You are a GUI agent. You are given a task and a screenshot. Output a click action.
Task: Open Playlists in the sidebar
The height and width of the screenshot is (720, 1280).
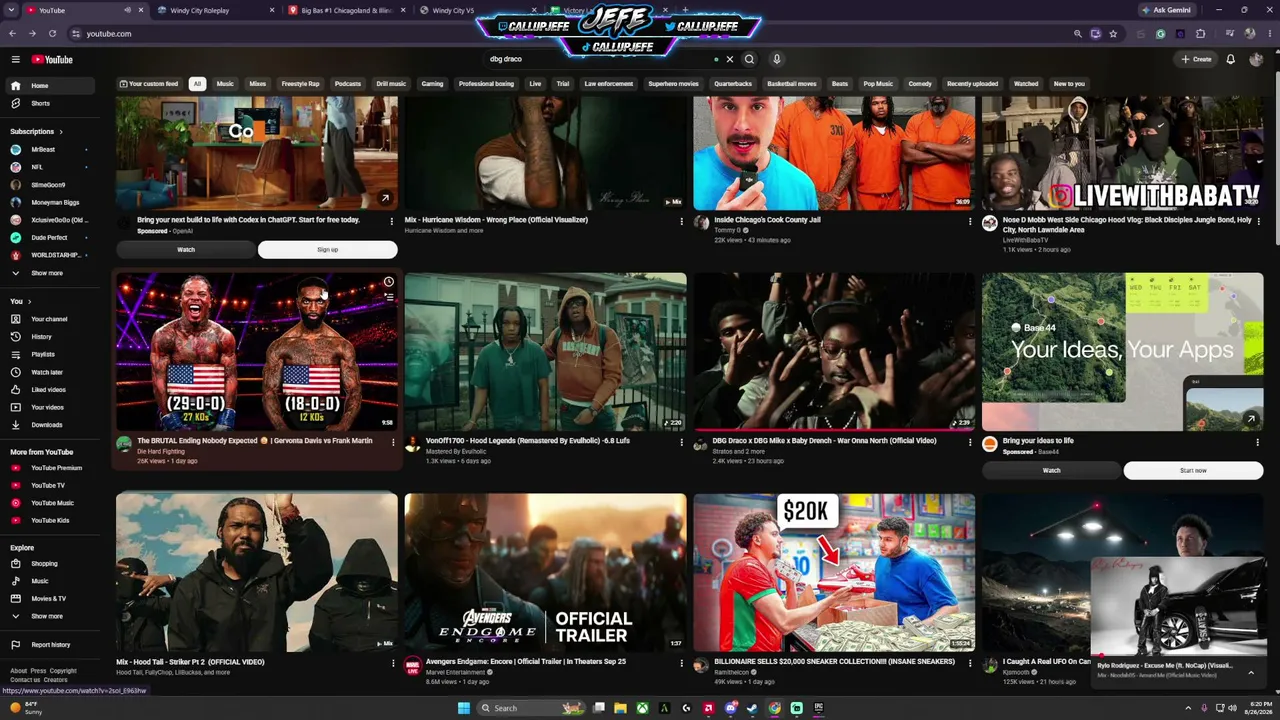coord(52,354)
